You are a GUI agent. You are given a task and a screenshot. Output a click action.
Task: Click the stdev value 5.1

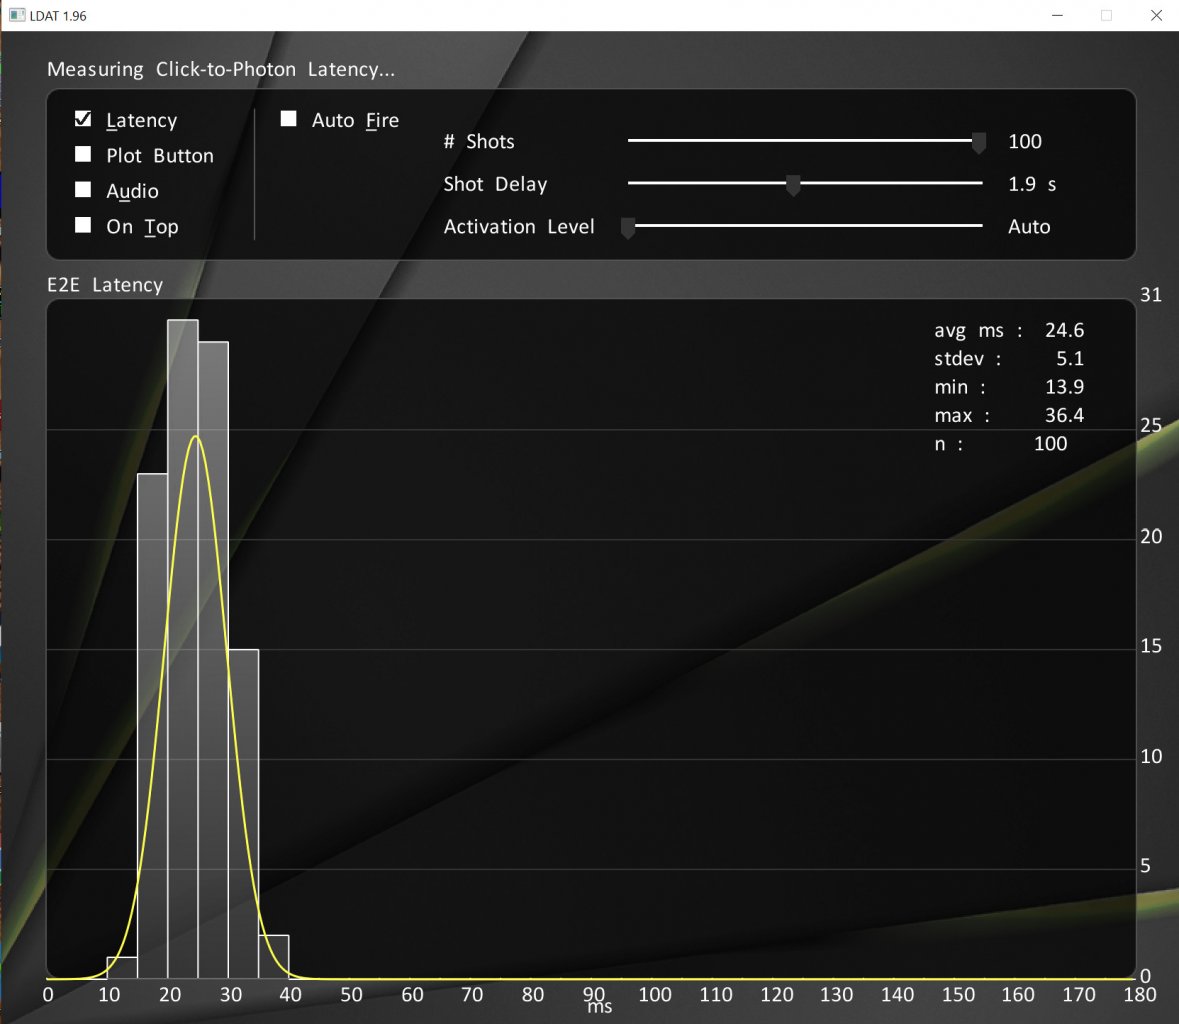pos(1070,359)
